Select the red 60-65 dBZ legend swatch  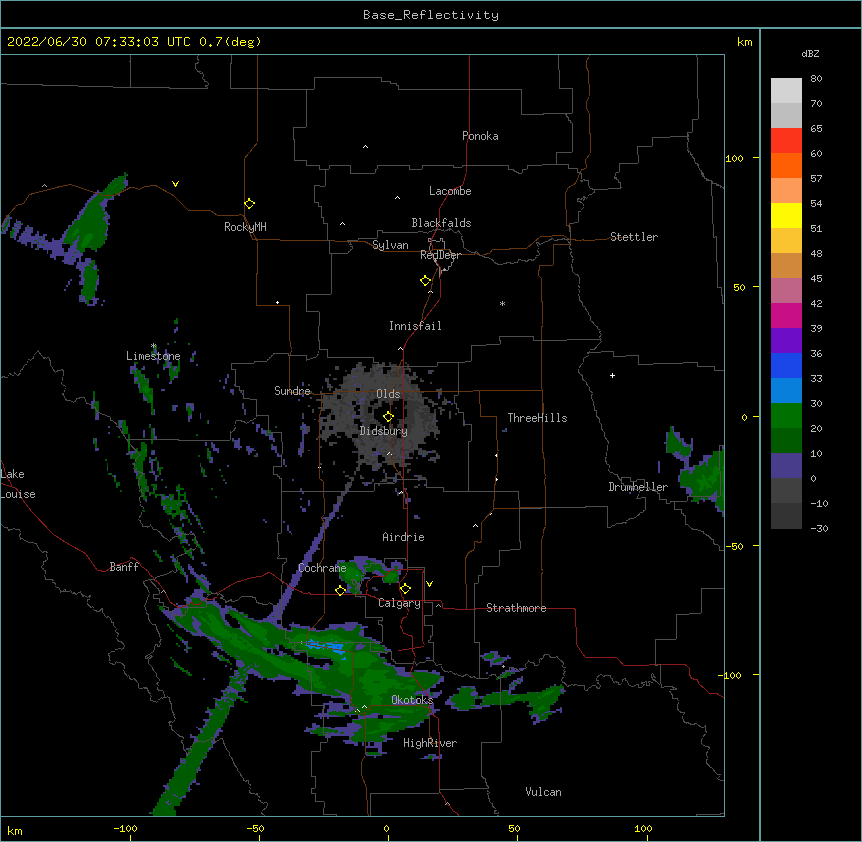pos(786,140)
